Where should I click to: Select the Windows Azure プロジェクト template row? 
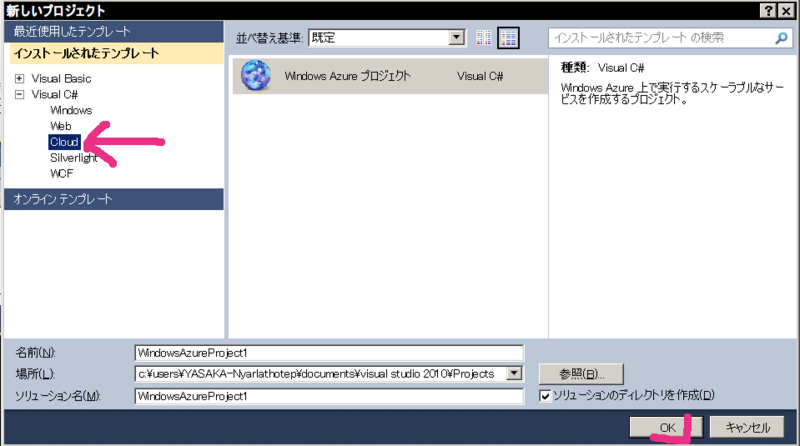(390, 76)
